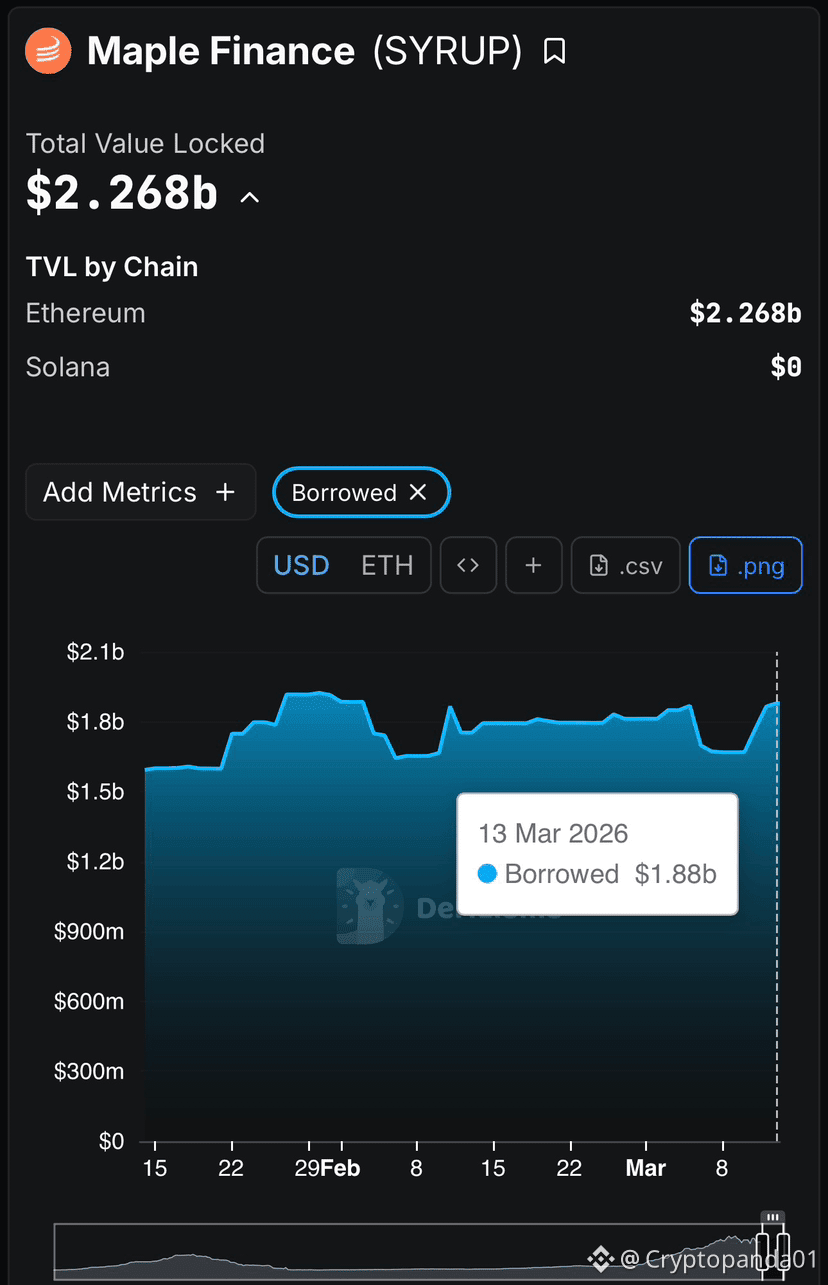Click the SYRUP token symbol

(x=447, y=51)
